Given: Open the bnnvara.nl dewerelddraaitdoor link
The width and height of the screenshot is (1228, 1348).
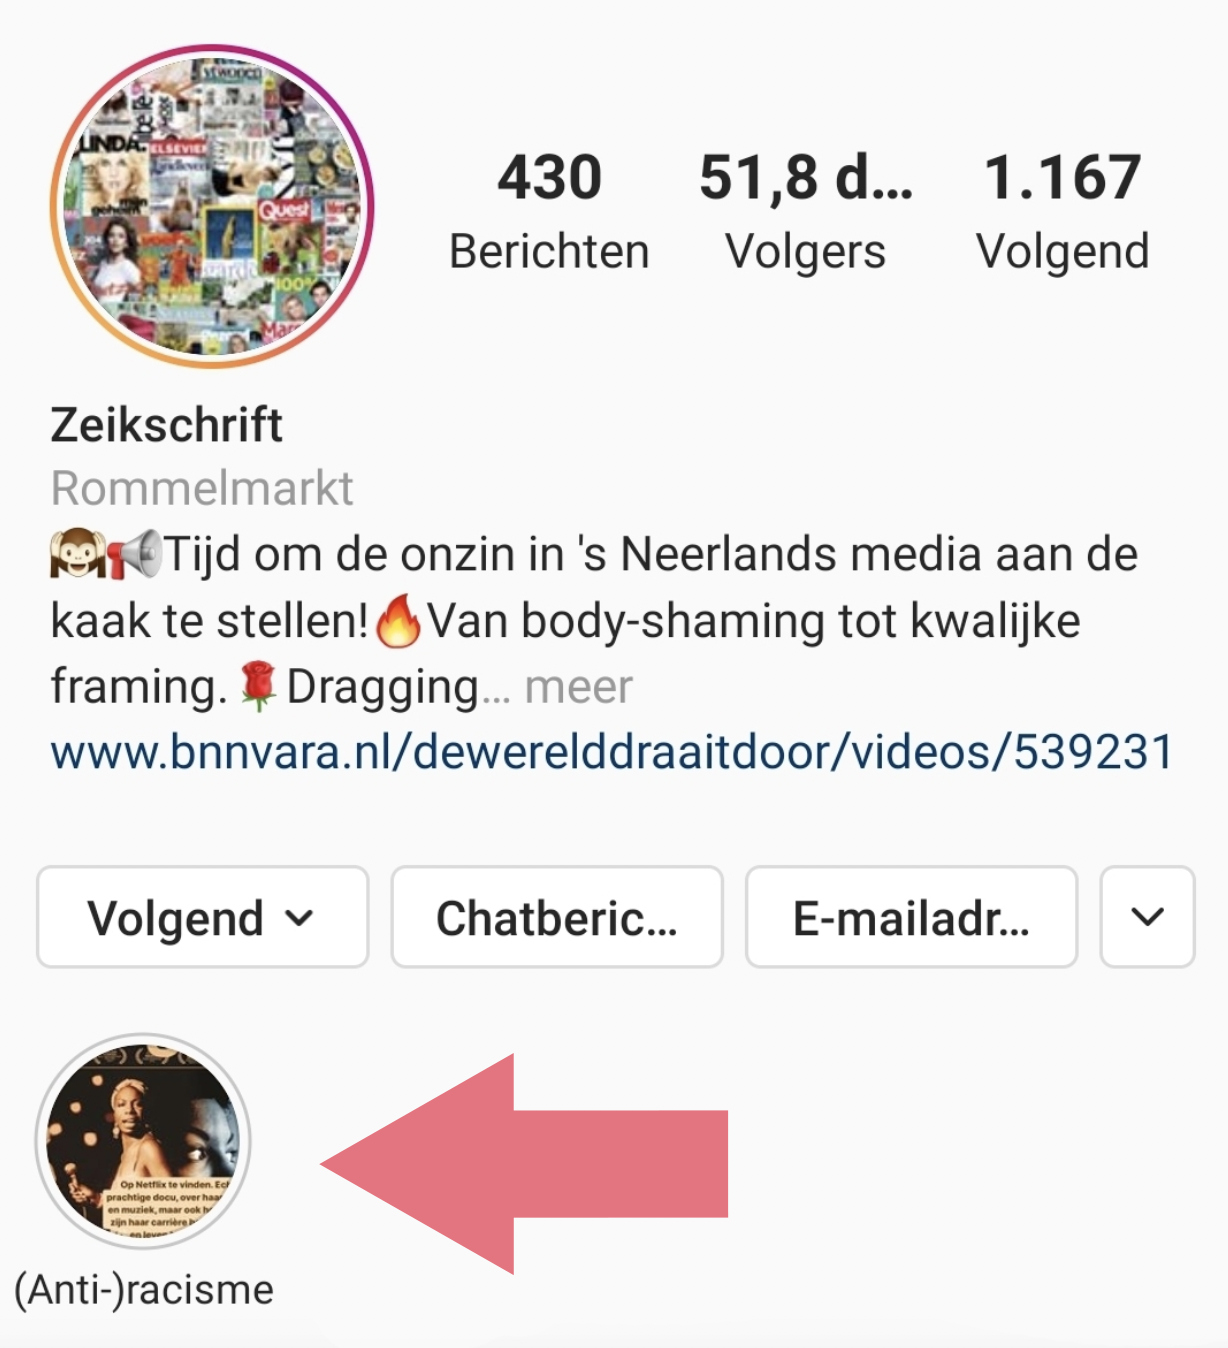Looking at the screenshot, I should click(612, 752).
